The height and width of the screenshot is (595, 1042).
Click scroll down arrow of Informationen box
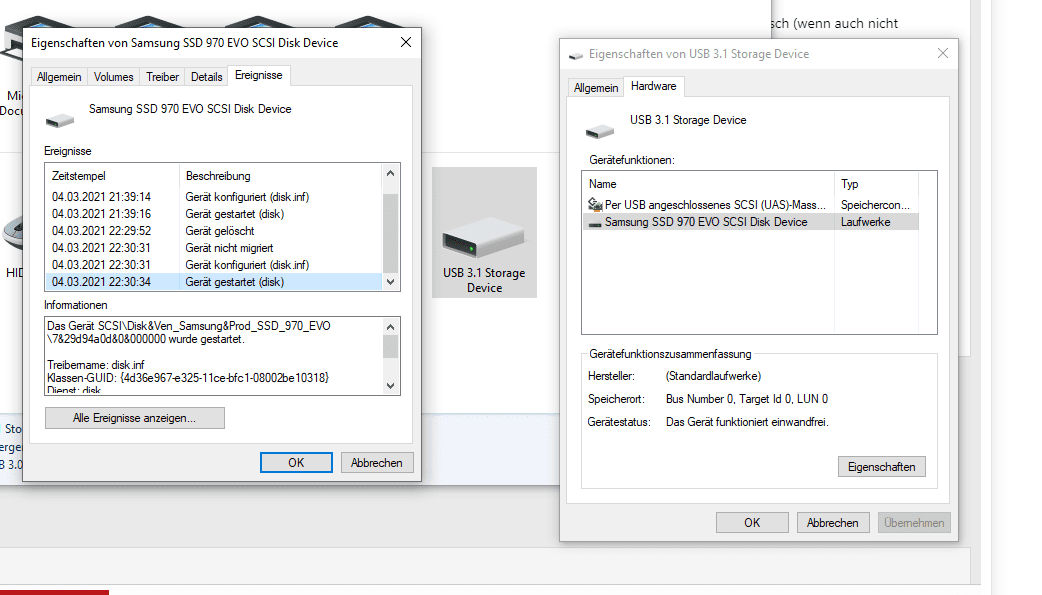pyautogui.click(x=391, y=386)
